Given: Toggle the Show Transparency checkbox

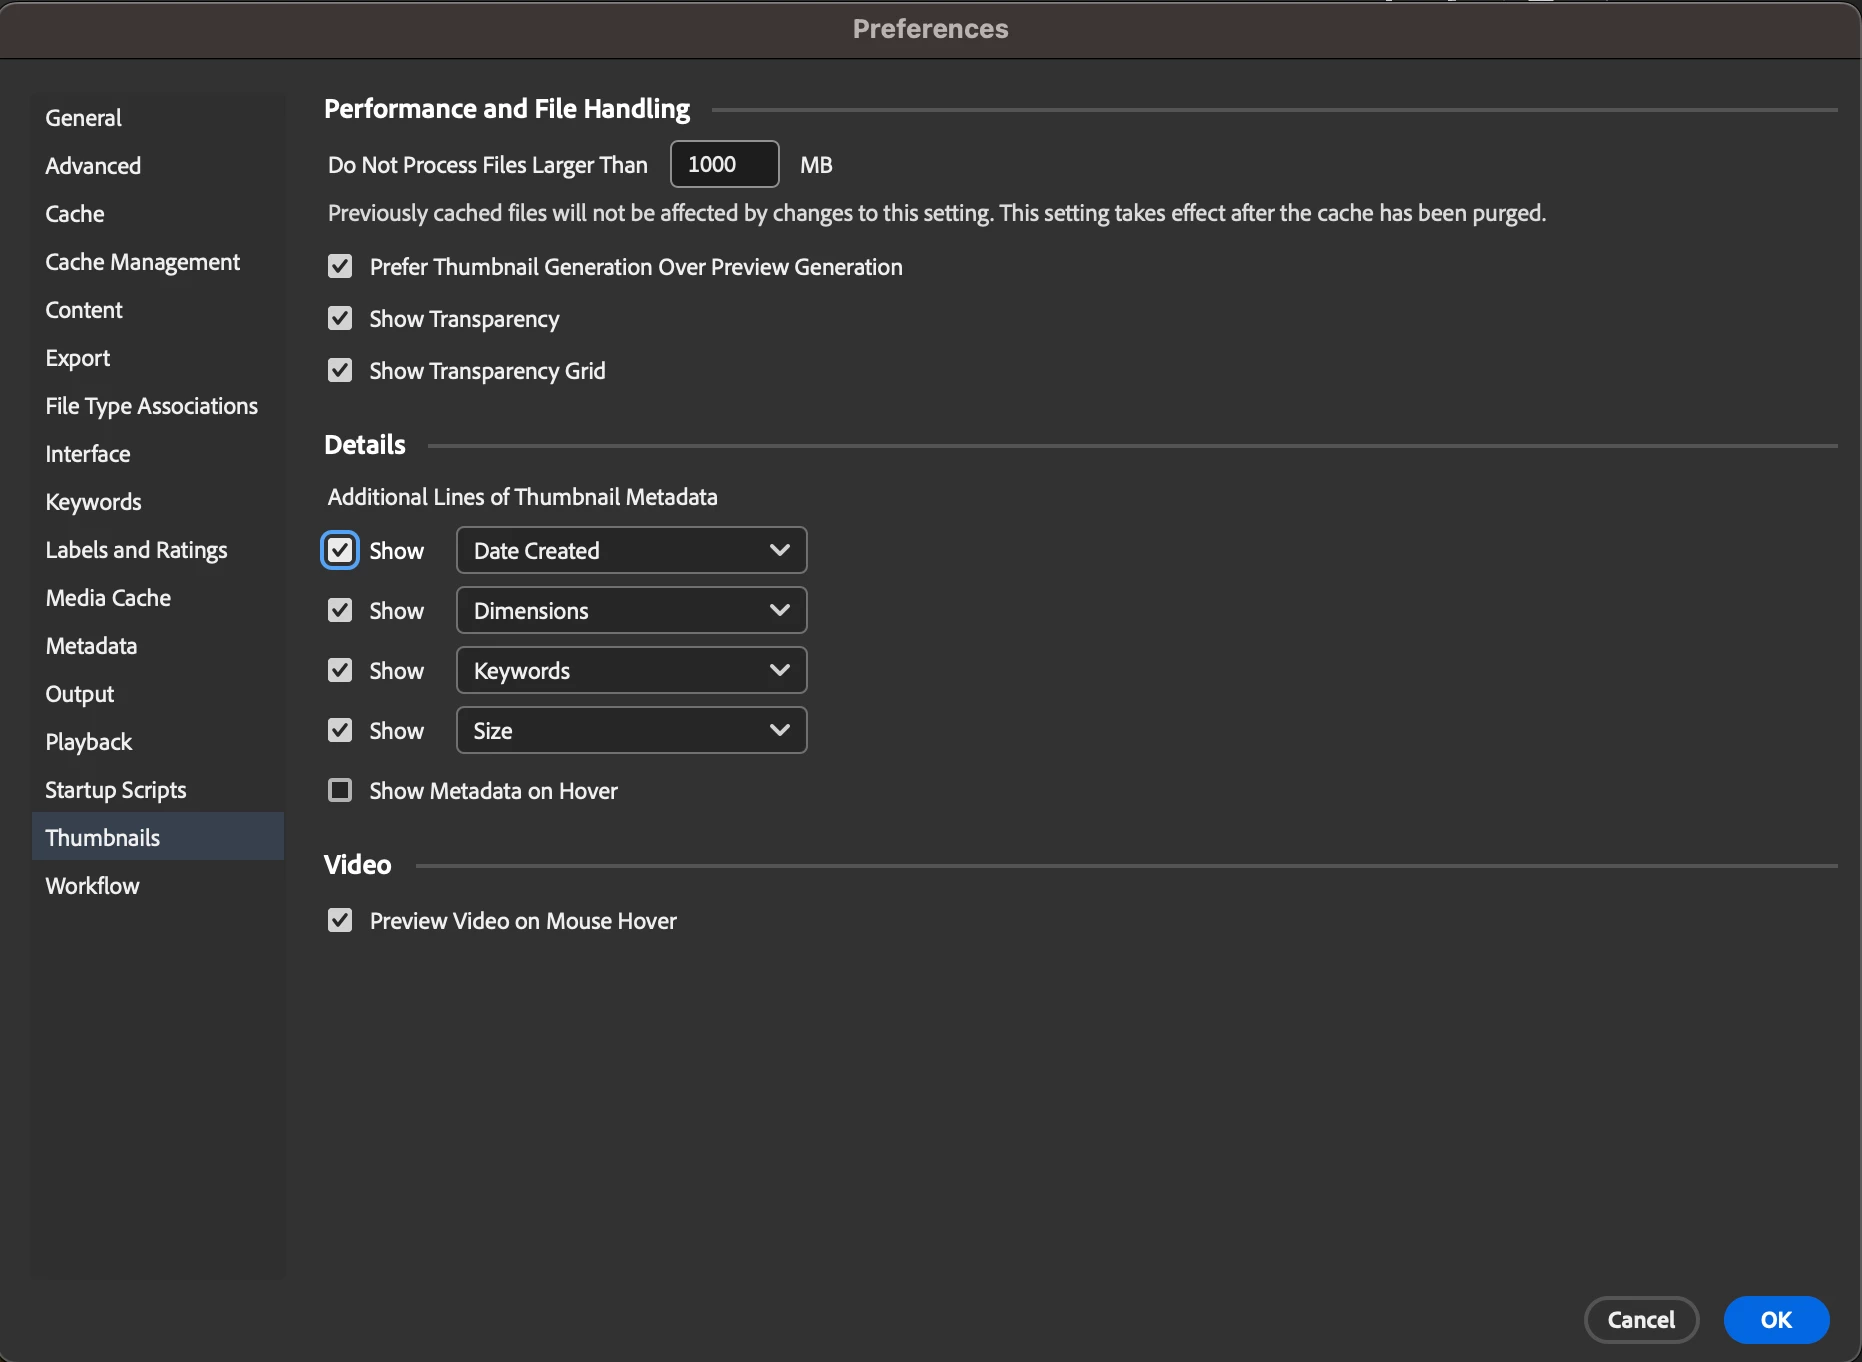Looking at the screenshot, I should pos(340,318).
